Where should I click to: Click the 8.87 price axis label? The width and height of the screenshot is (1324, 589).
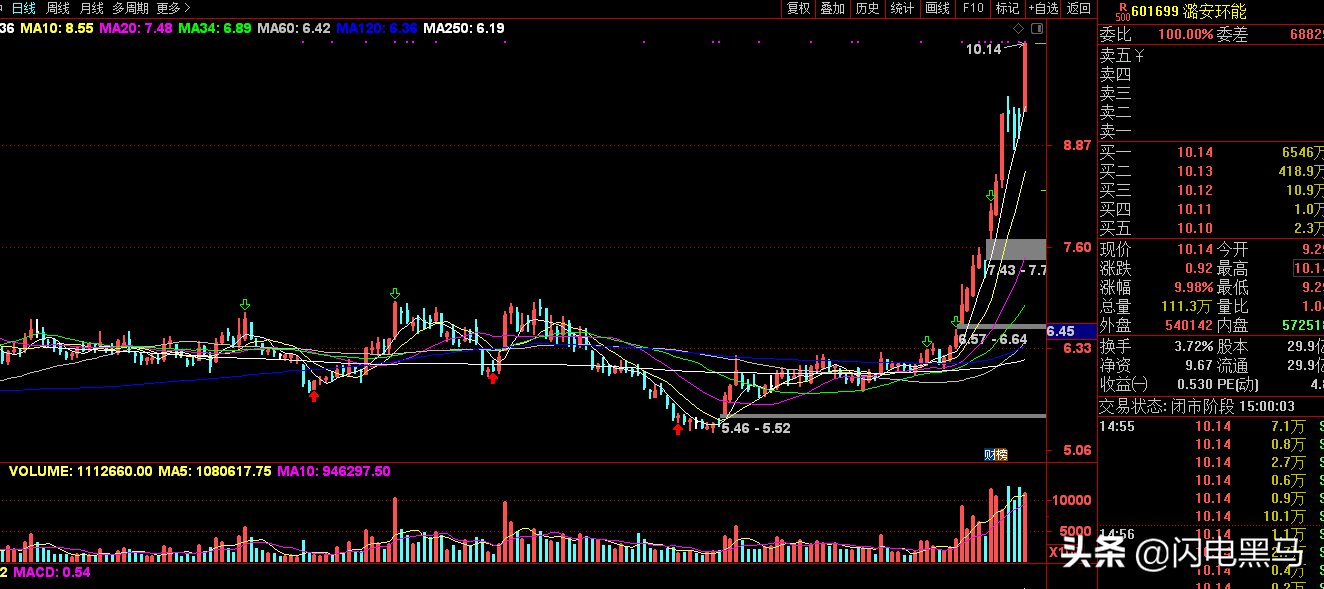click(x=1077, y=145)
